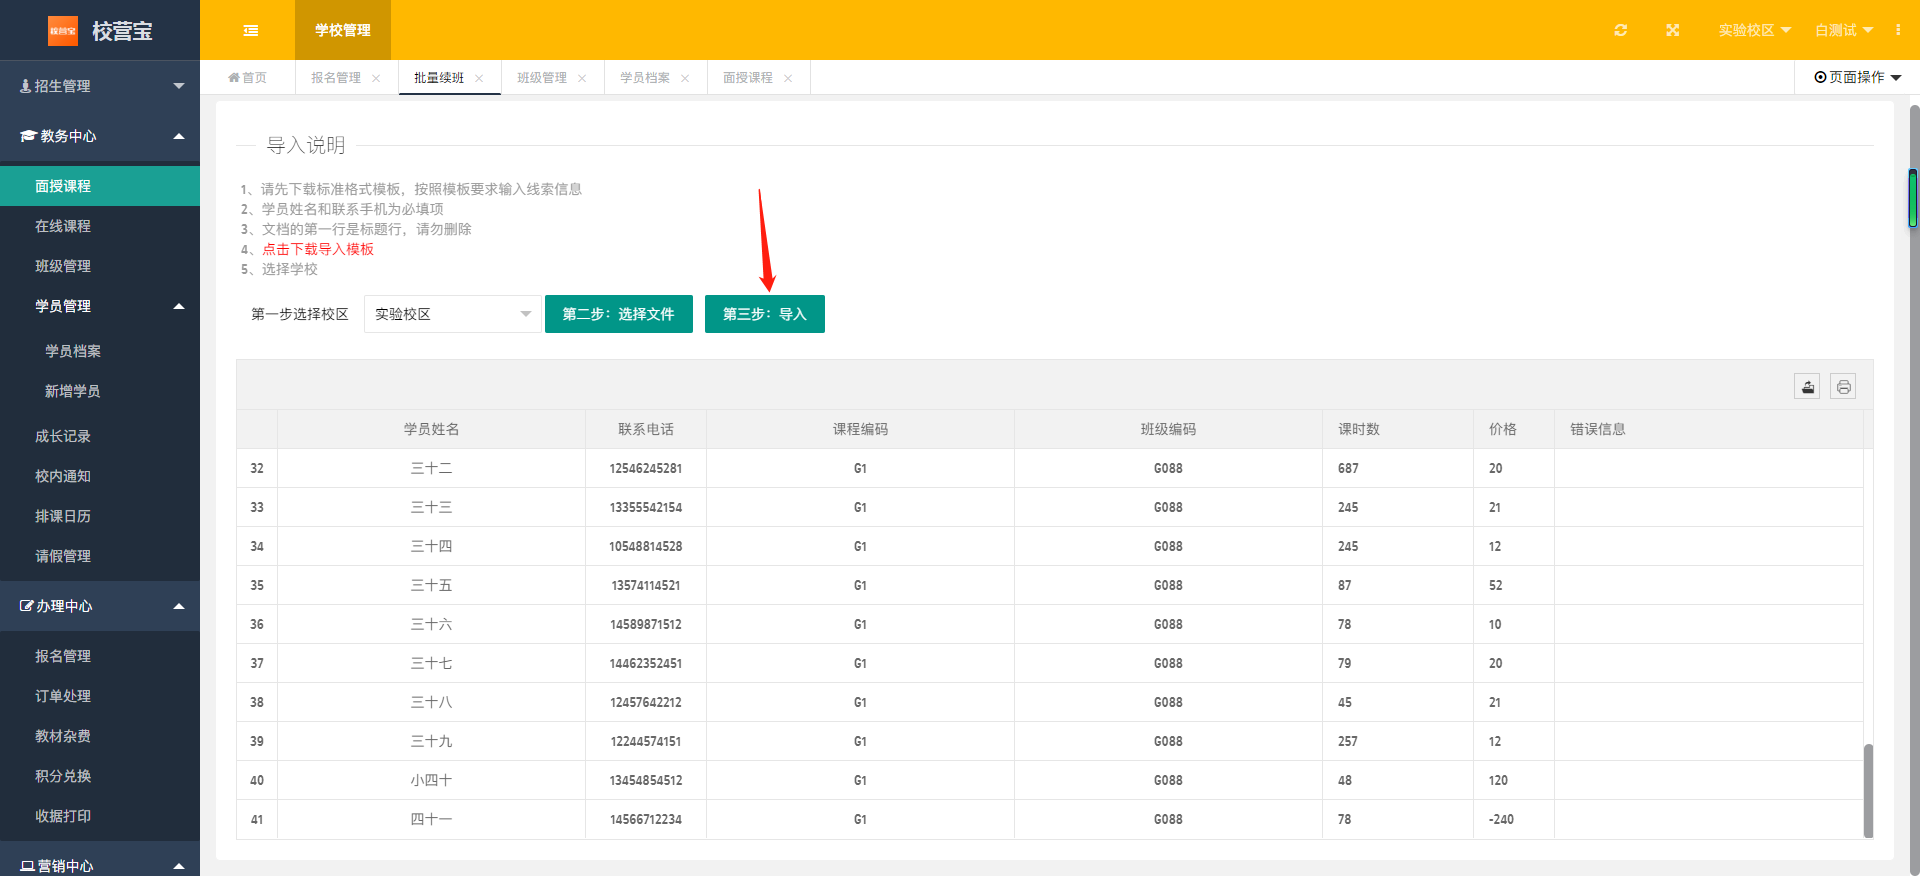Screen dimensions: 1920x876
Task: Open 成长记录 in sidebar
Action: 100,436
